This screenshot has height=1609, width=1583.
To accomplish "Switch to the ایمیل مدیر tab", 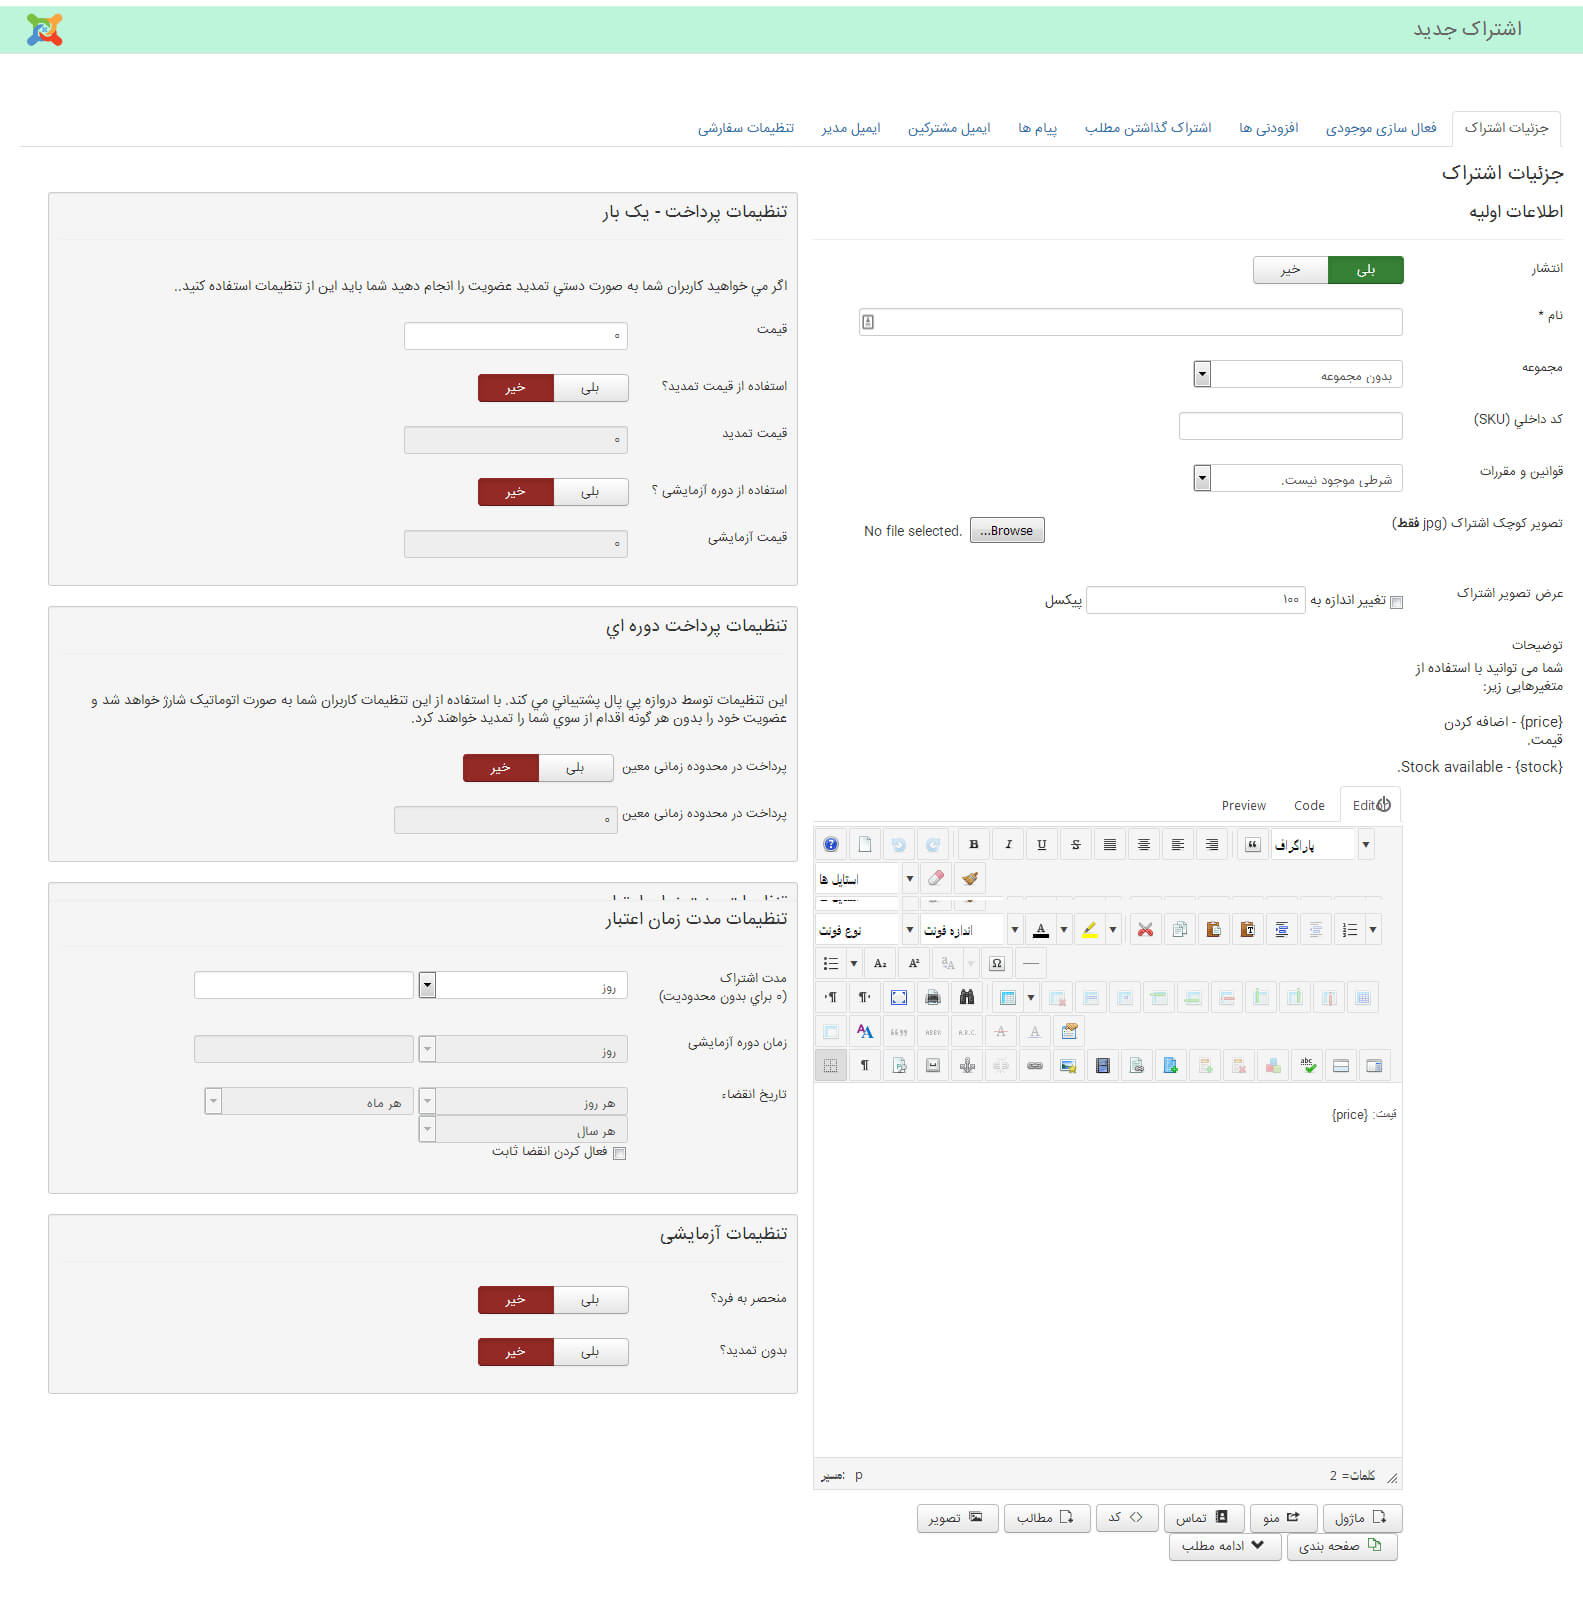I will [850, 128].
